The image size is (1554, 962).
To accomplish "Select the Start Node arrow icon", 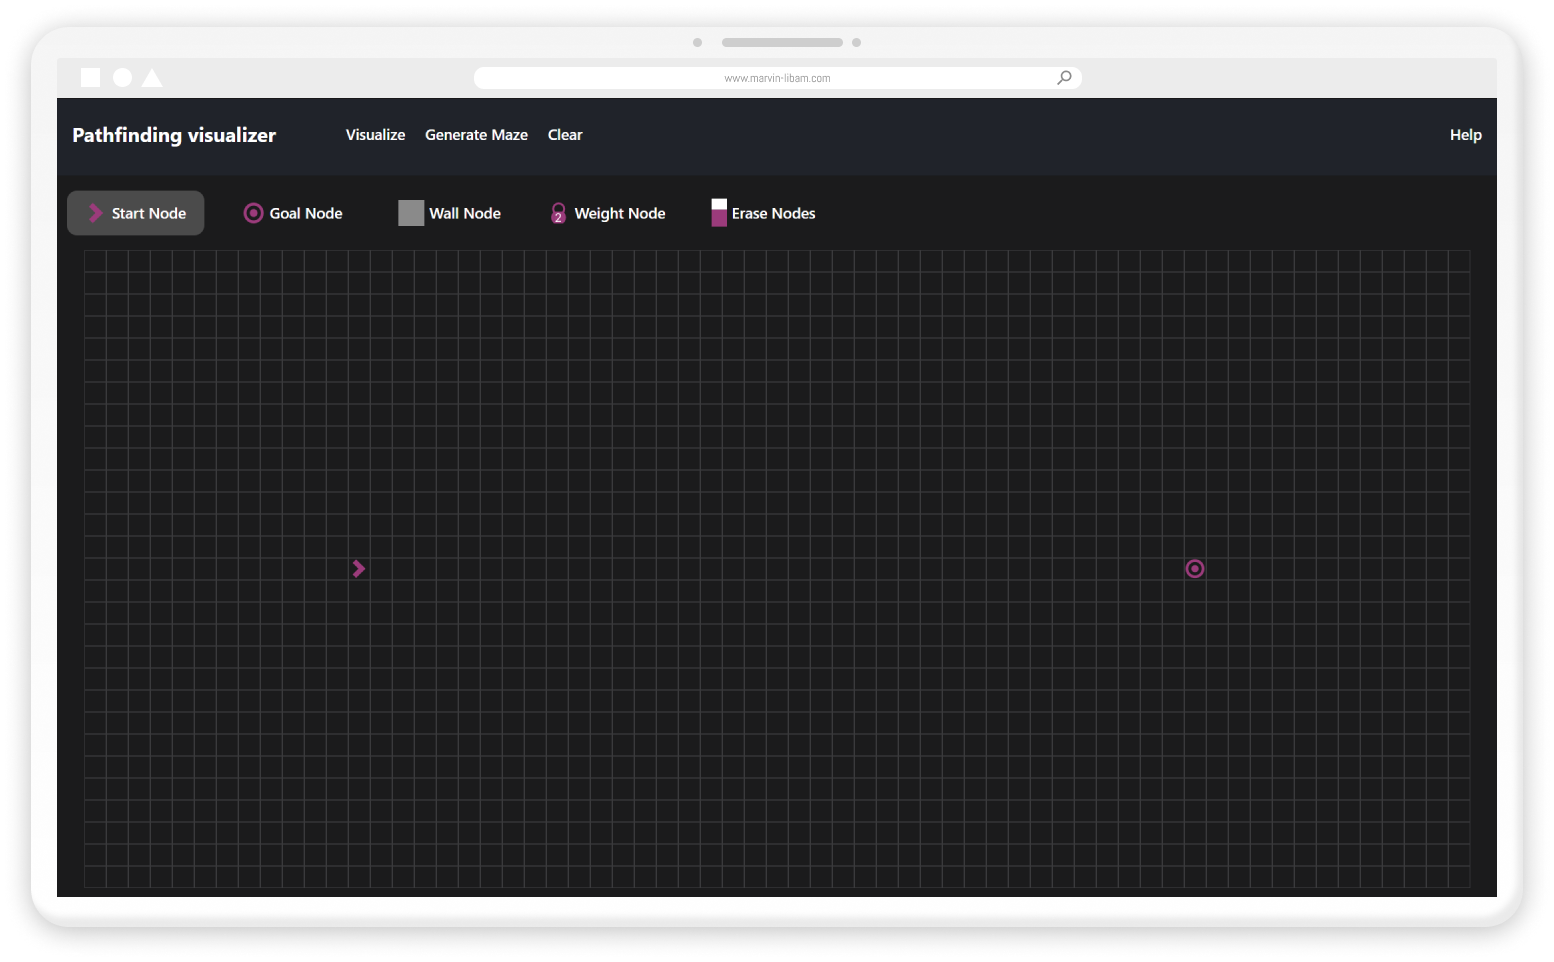I will pos(94,212).
